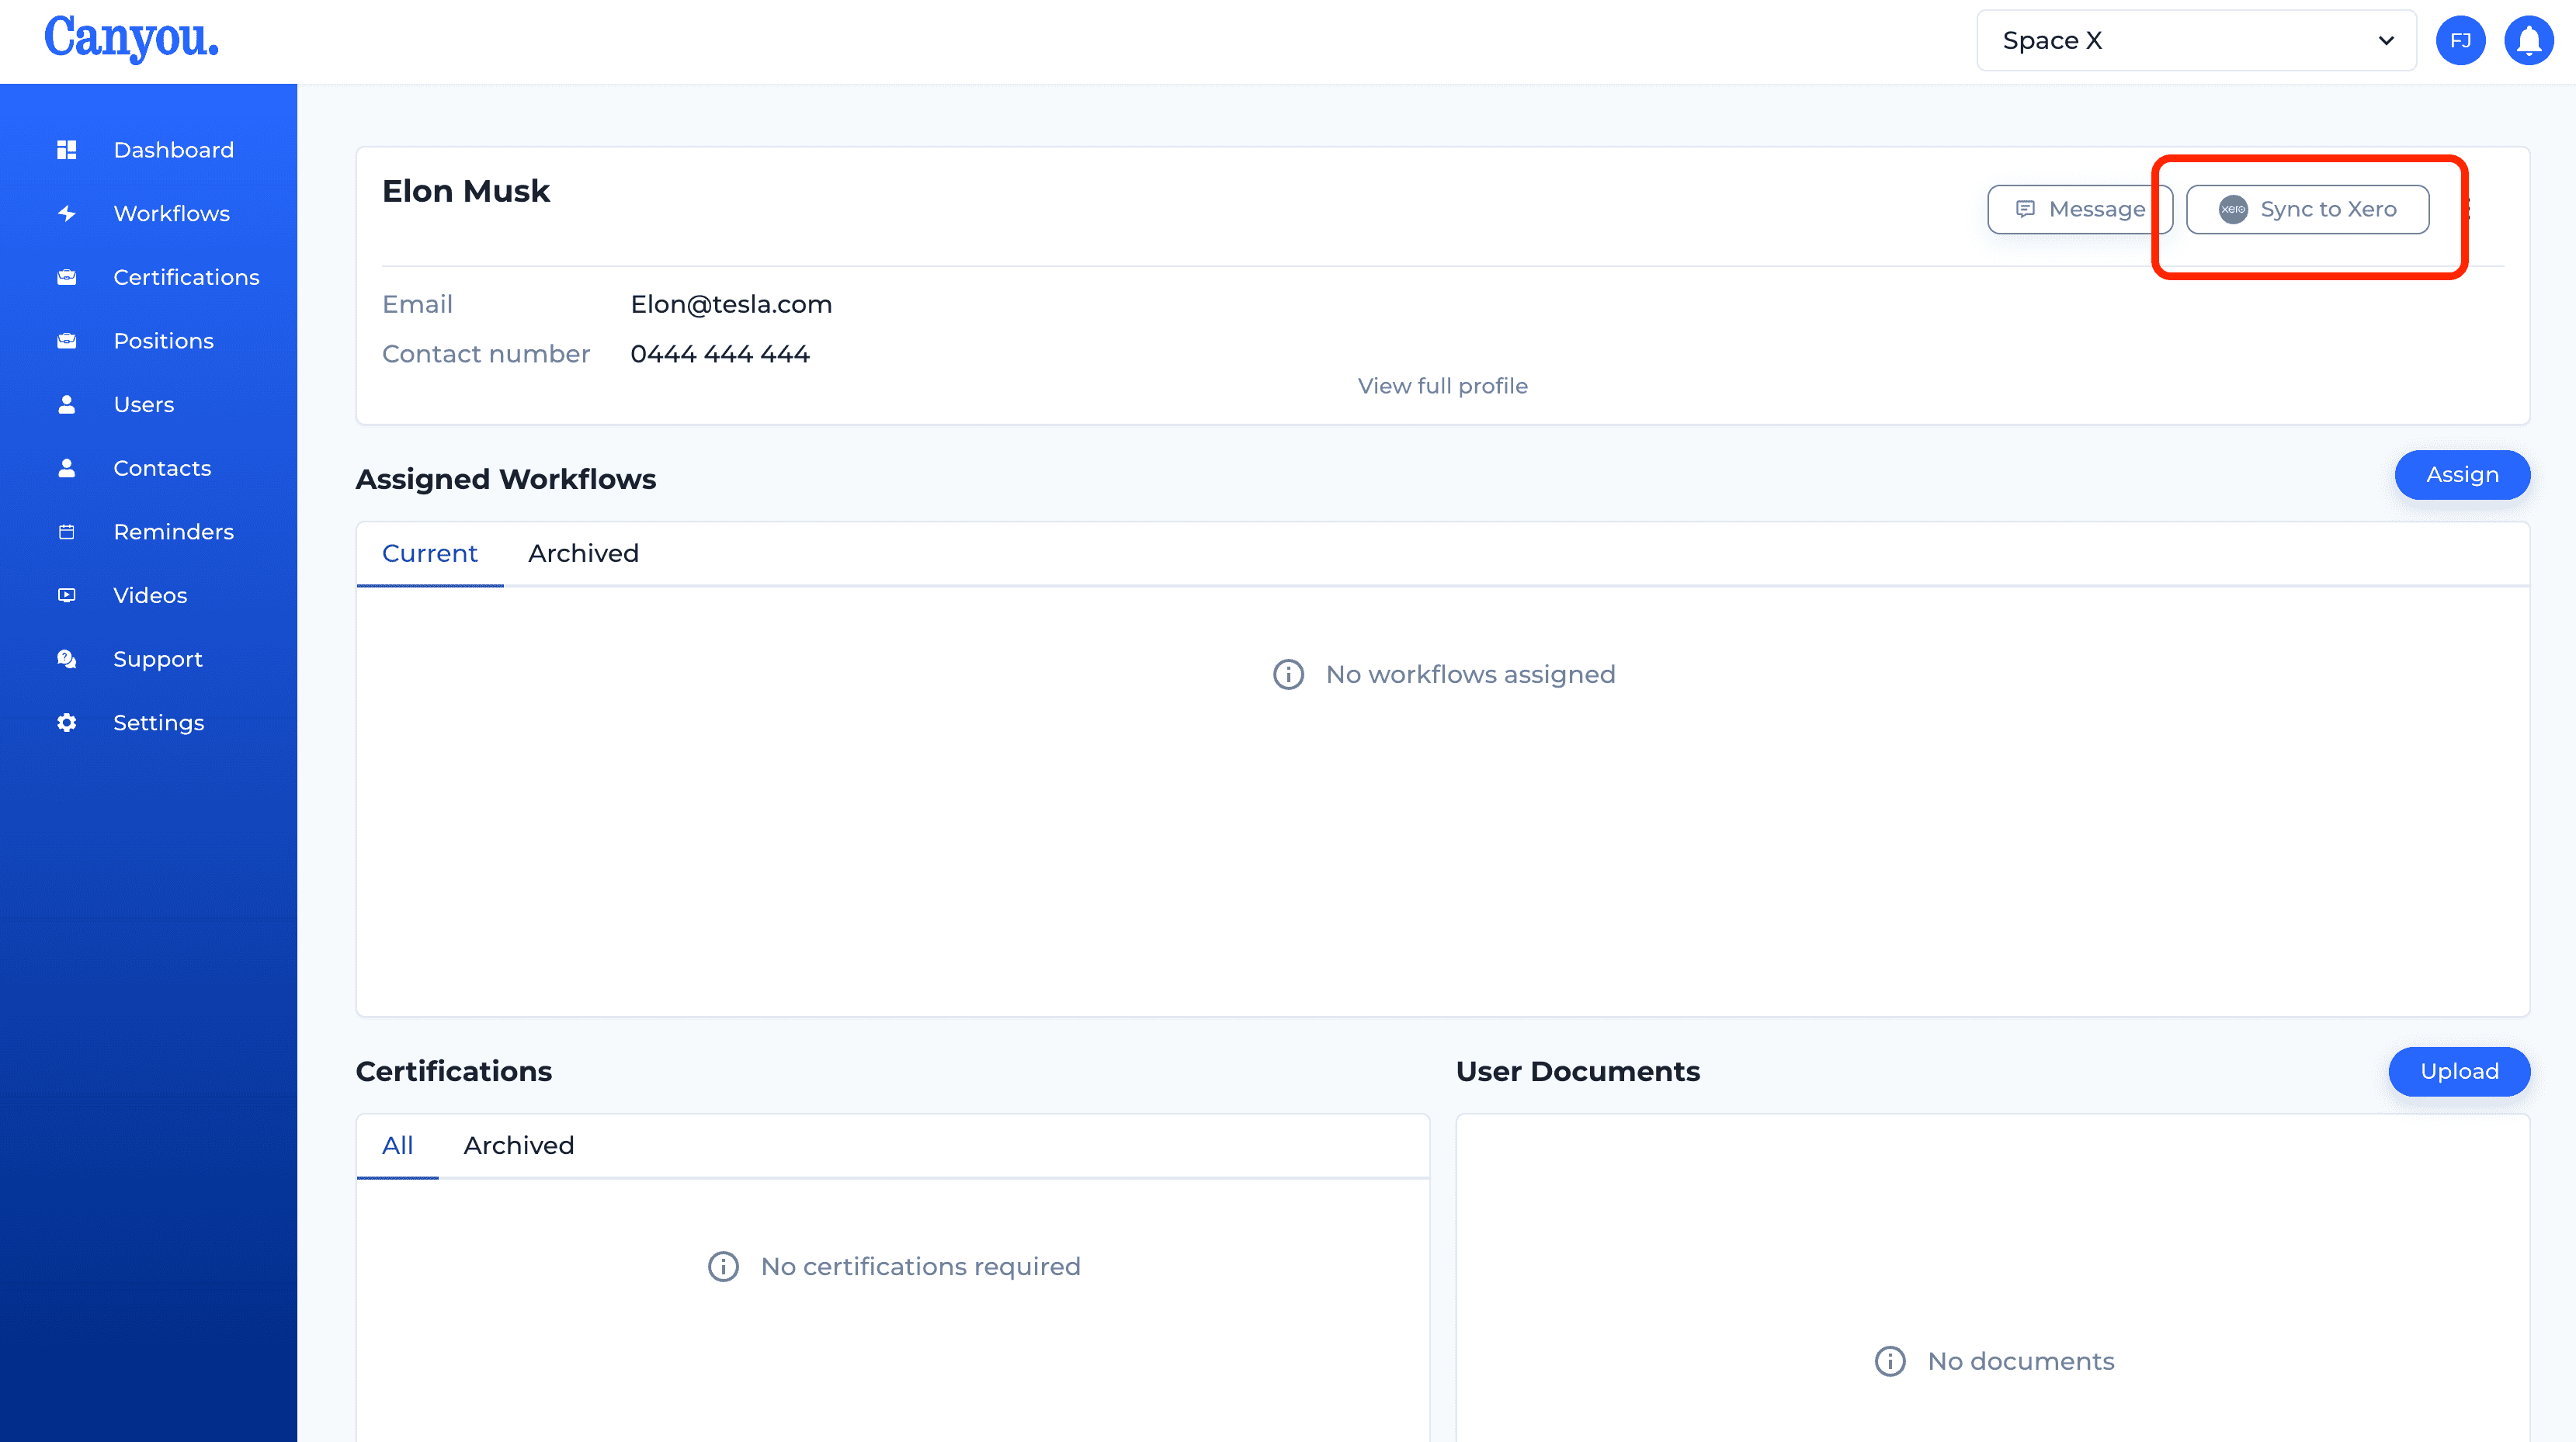
Task: Click the Assigned Workflows heading
Action: point(506,480)
